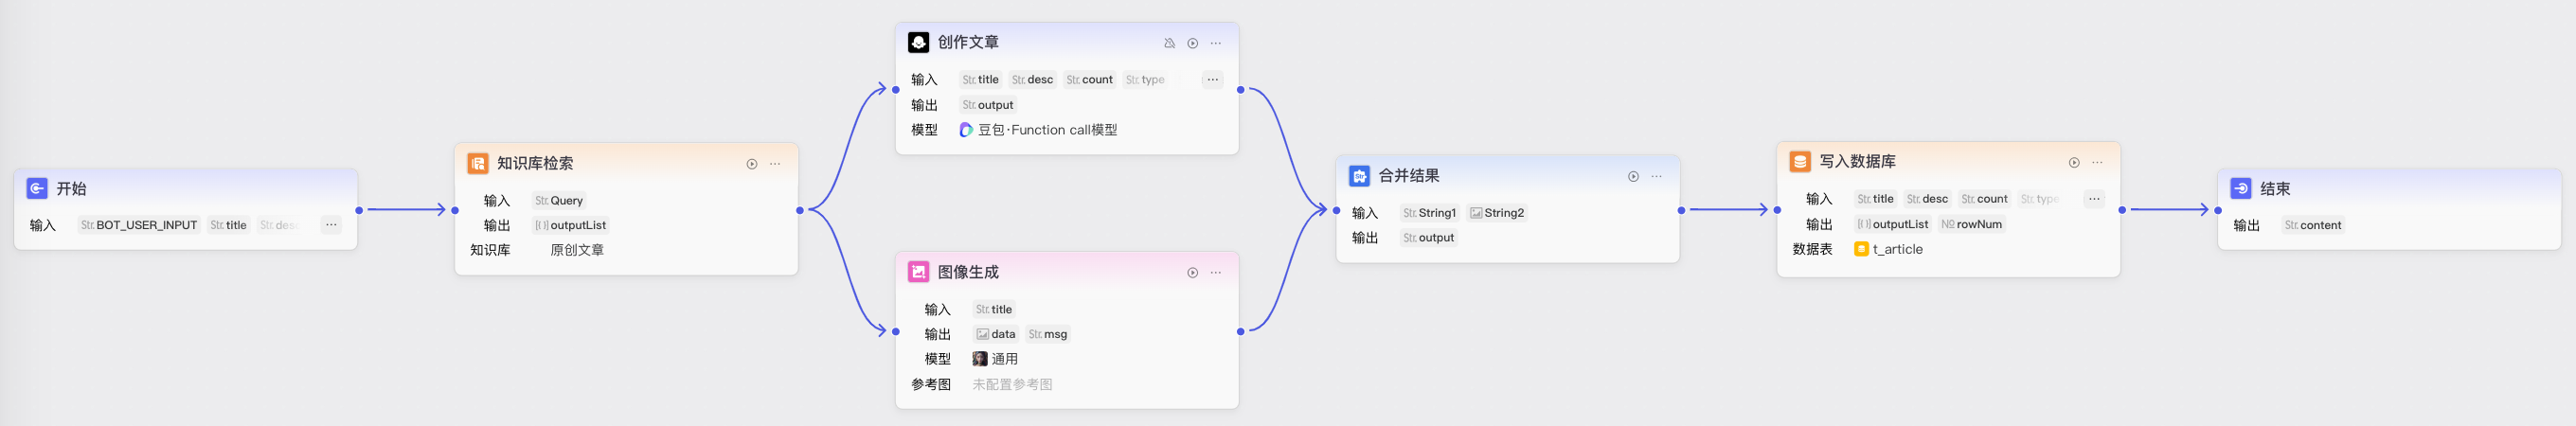2576x426 pixels.
Task: Click the 知识库检索 node's orange icon
Action: click(x=478, y=163)
